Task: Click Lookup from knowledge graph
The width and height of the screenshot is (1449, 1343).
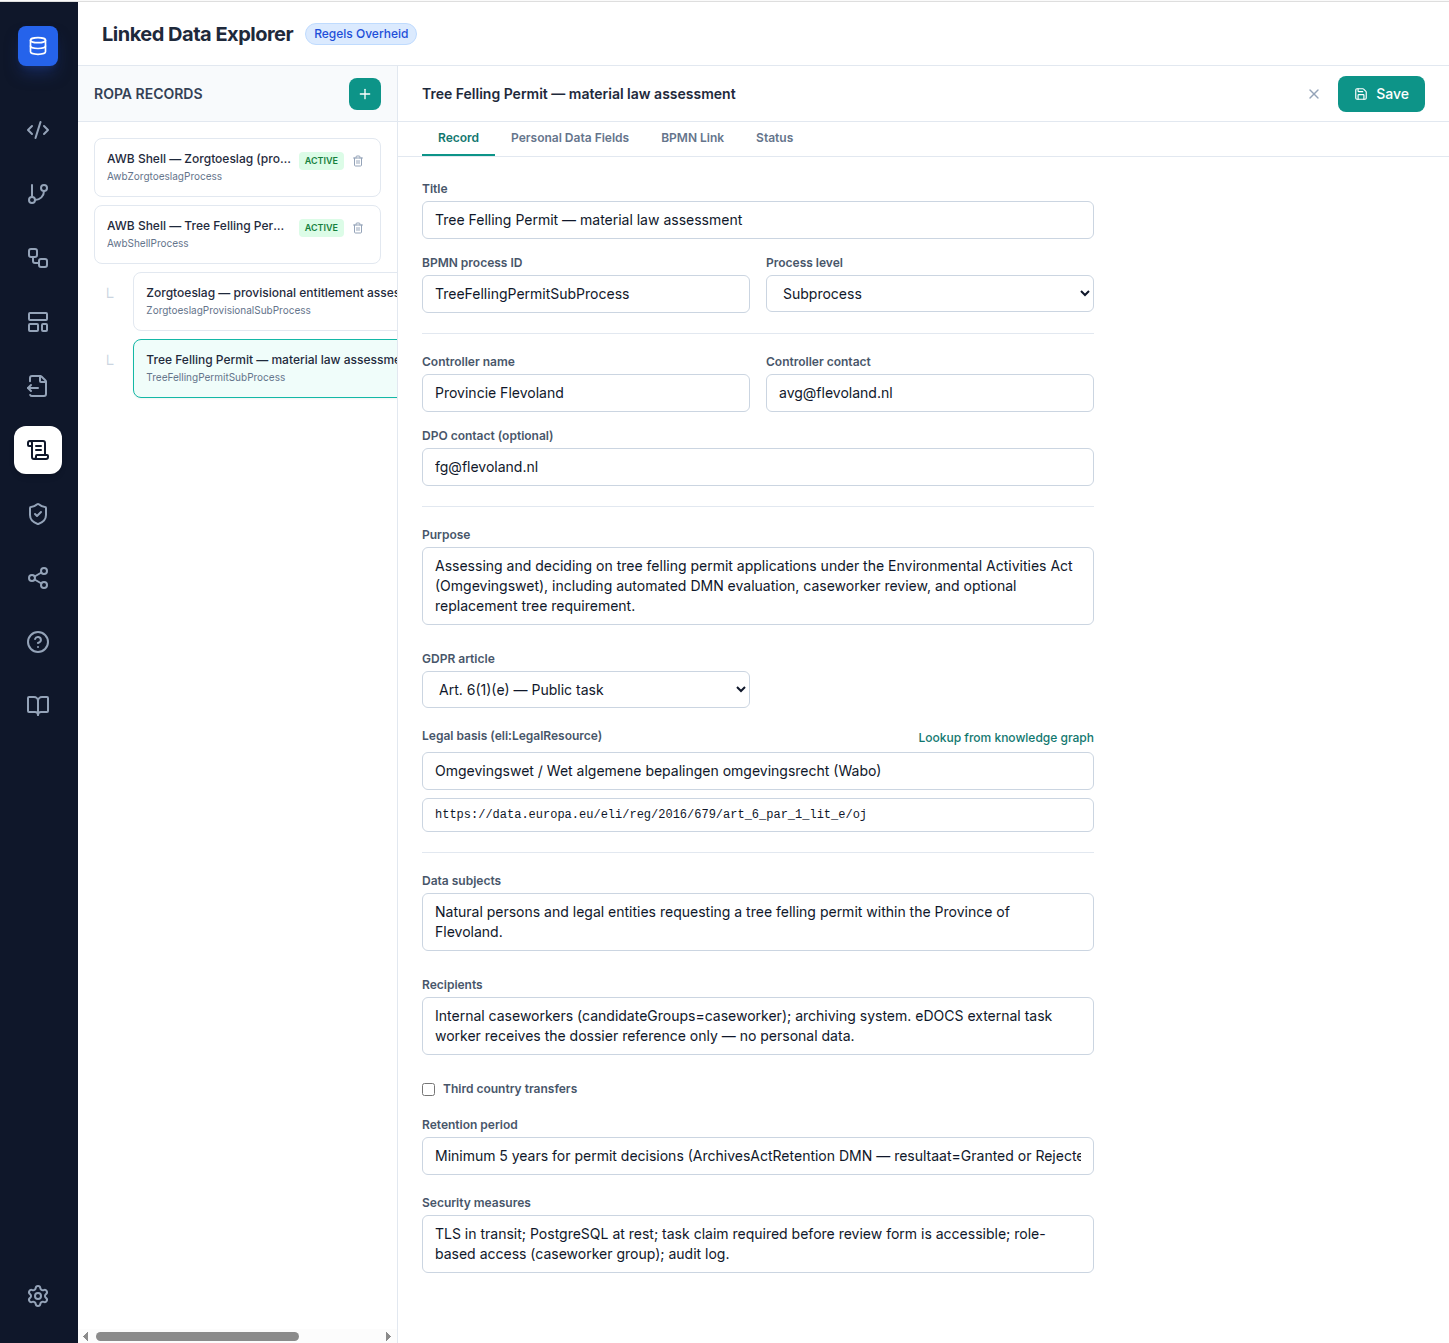Action: click(1005, 737)
